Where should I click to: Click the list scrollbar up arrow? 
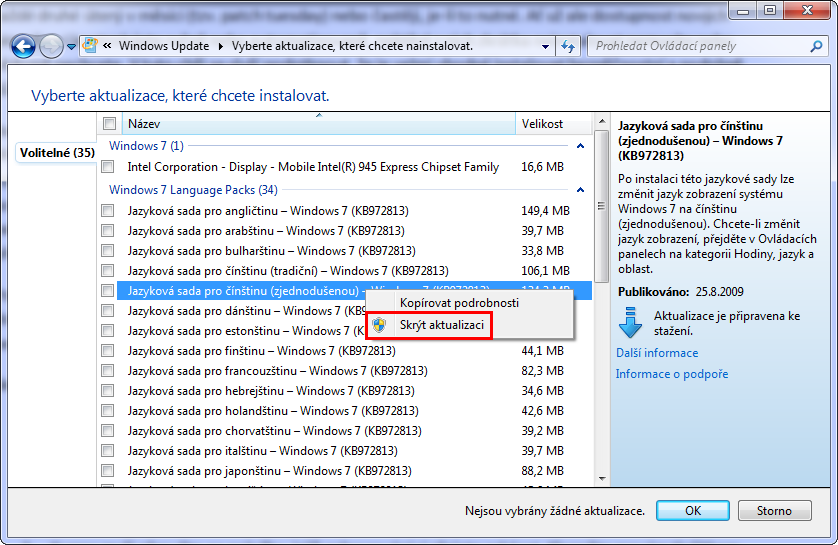tap(602, 122)
